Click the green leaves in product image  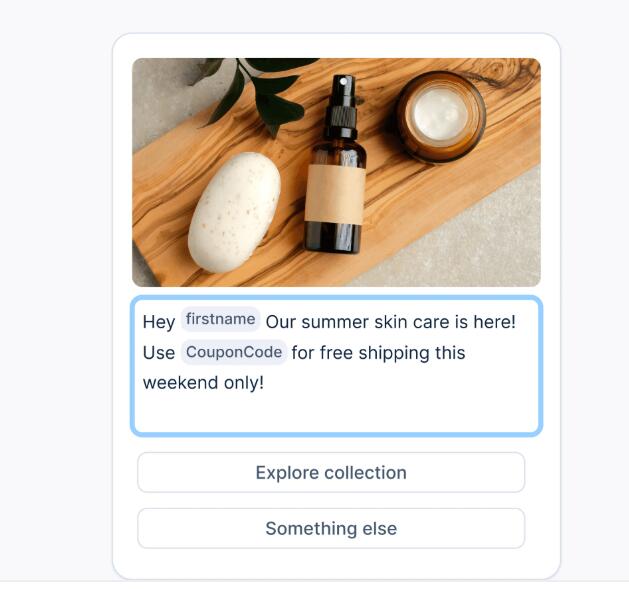(257, 92)
